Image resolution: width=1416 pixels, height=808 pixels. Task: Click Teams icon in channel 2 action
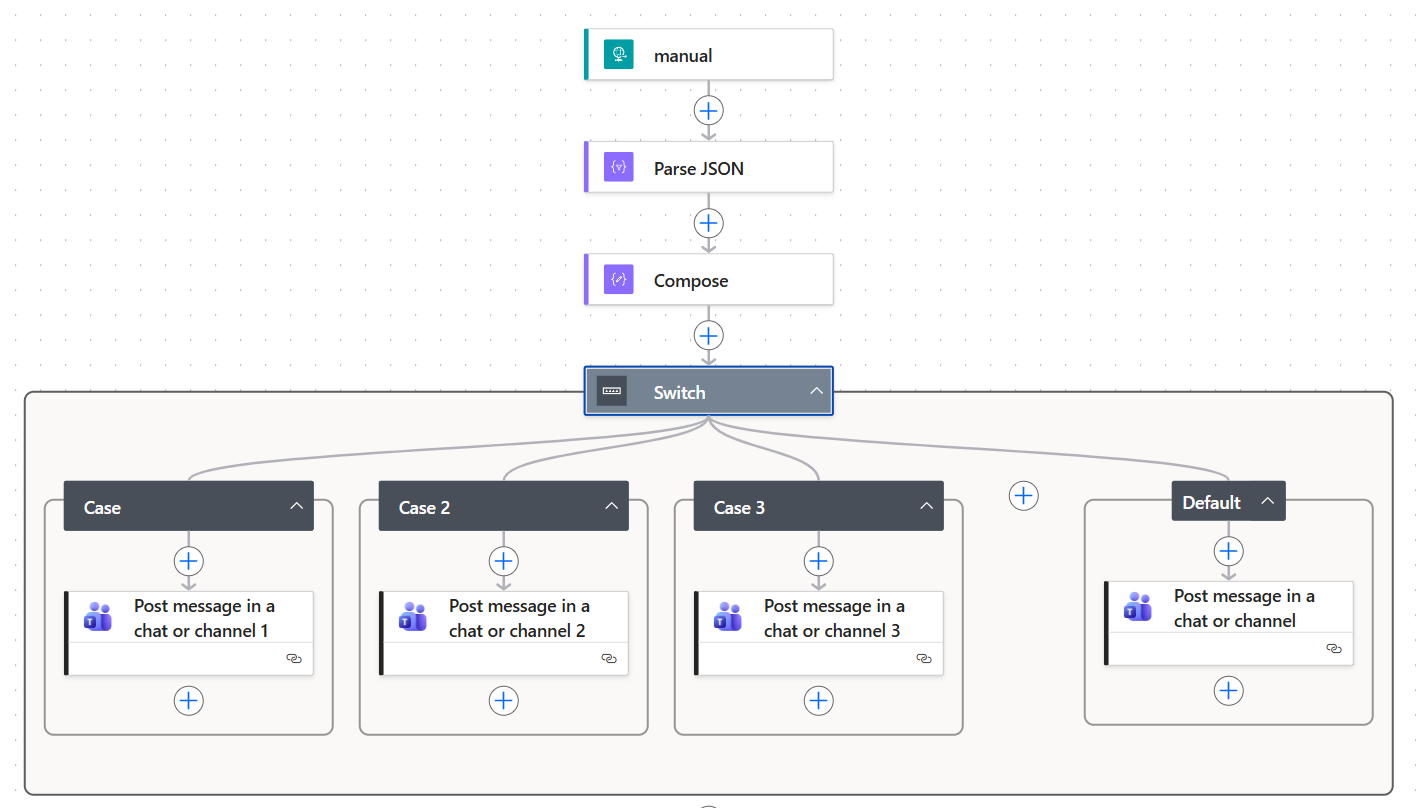point(413,618)
